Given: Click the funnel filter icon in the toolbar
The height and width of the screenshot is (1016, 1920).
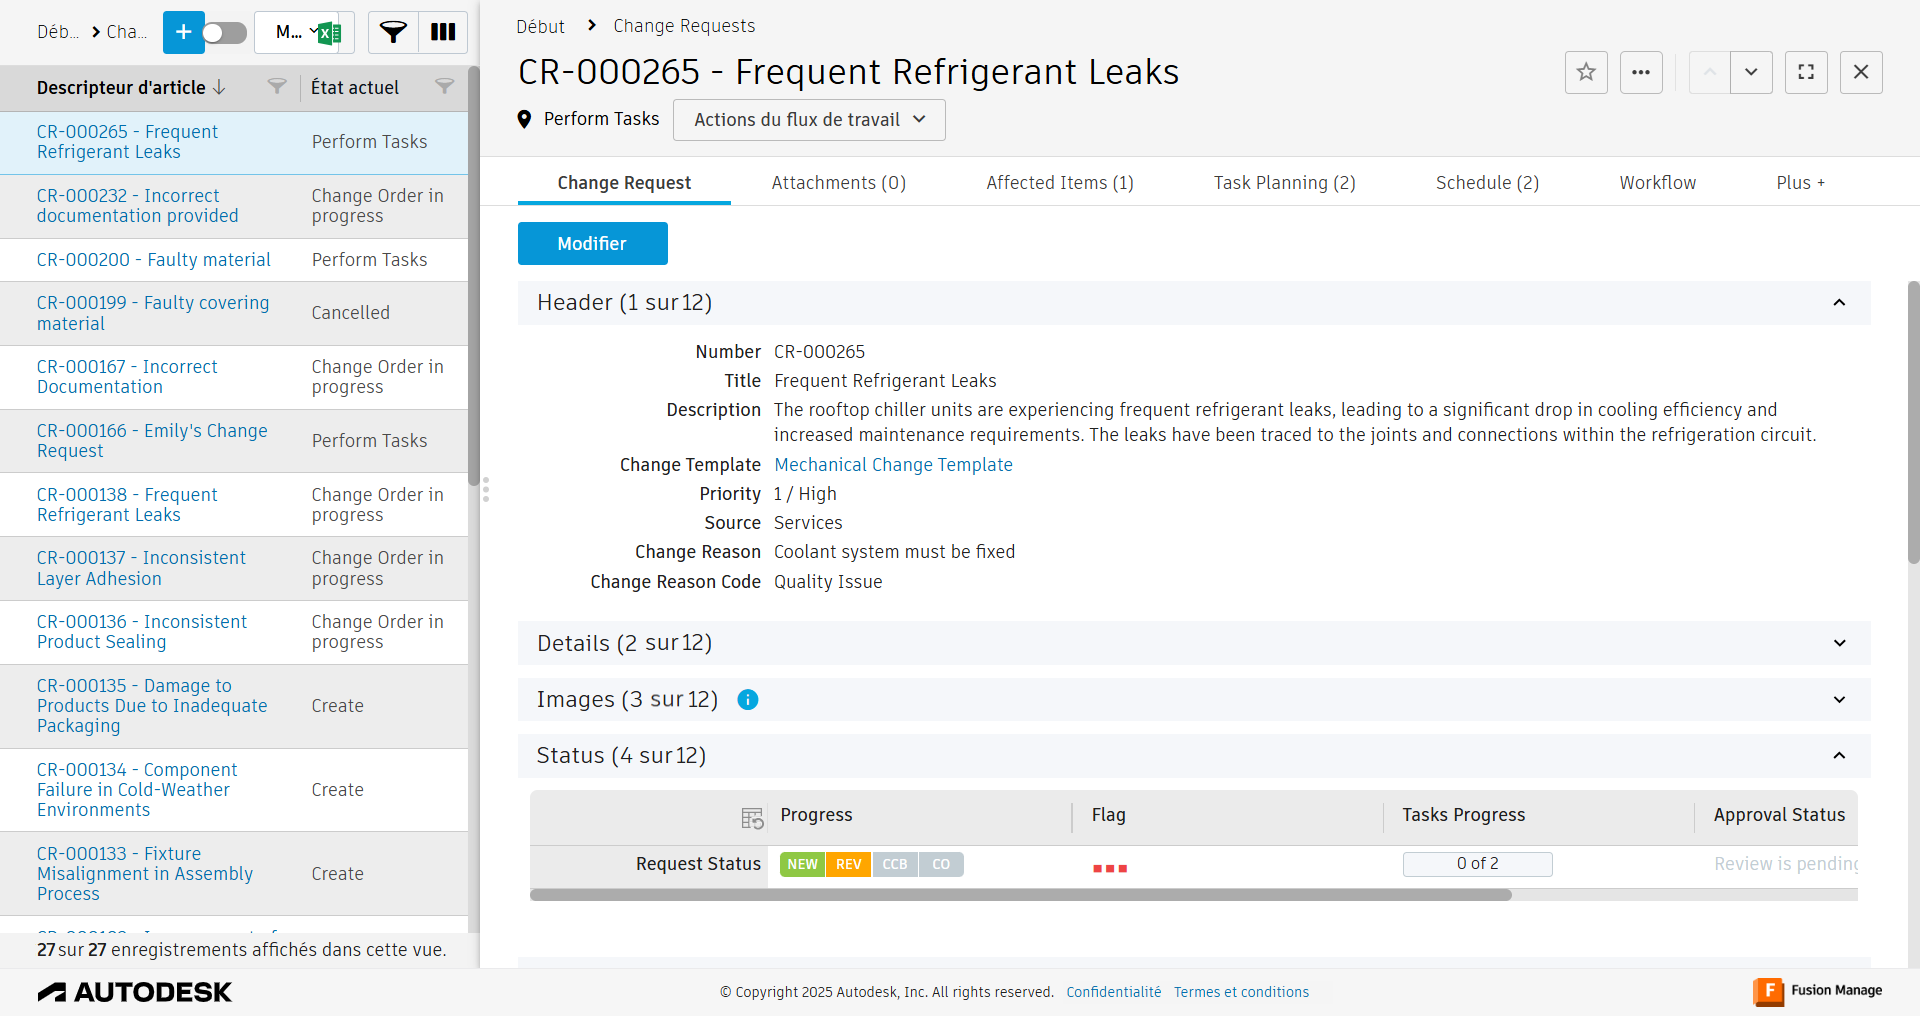Looking at the screenshot, I should 393,32.
